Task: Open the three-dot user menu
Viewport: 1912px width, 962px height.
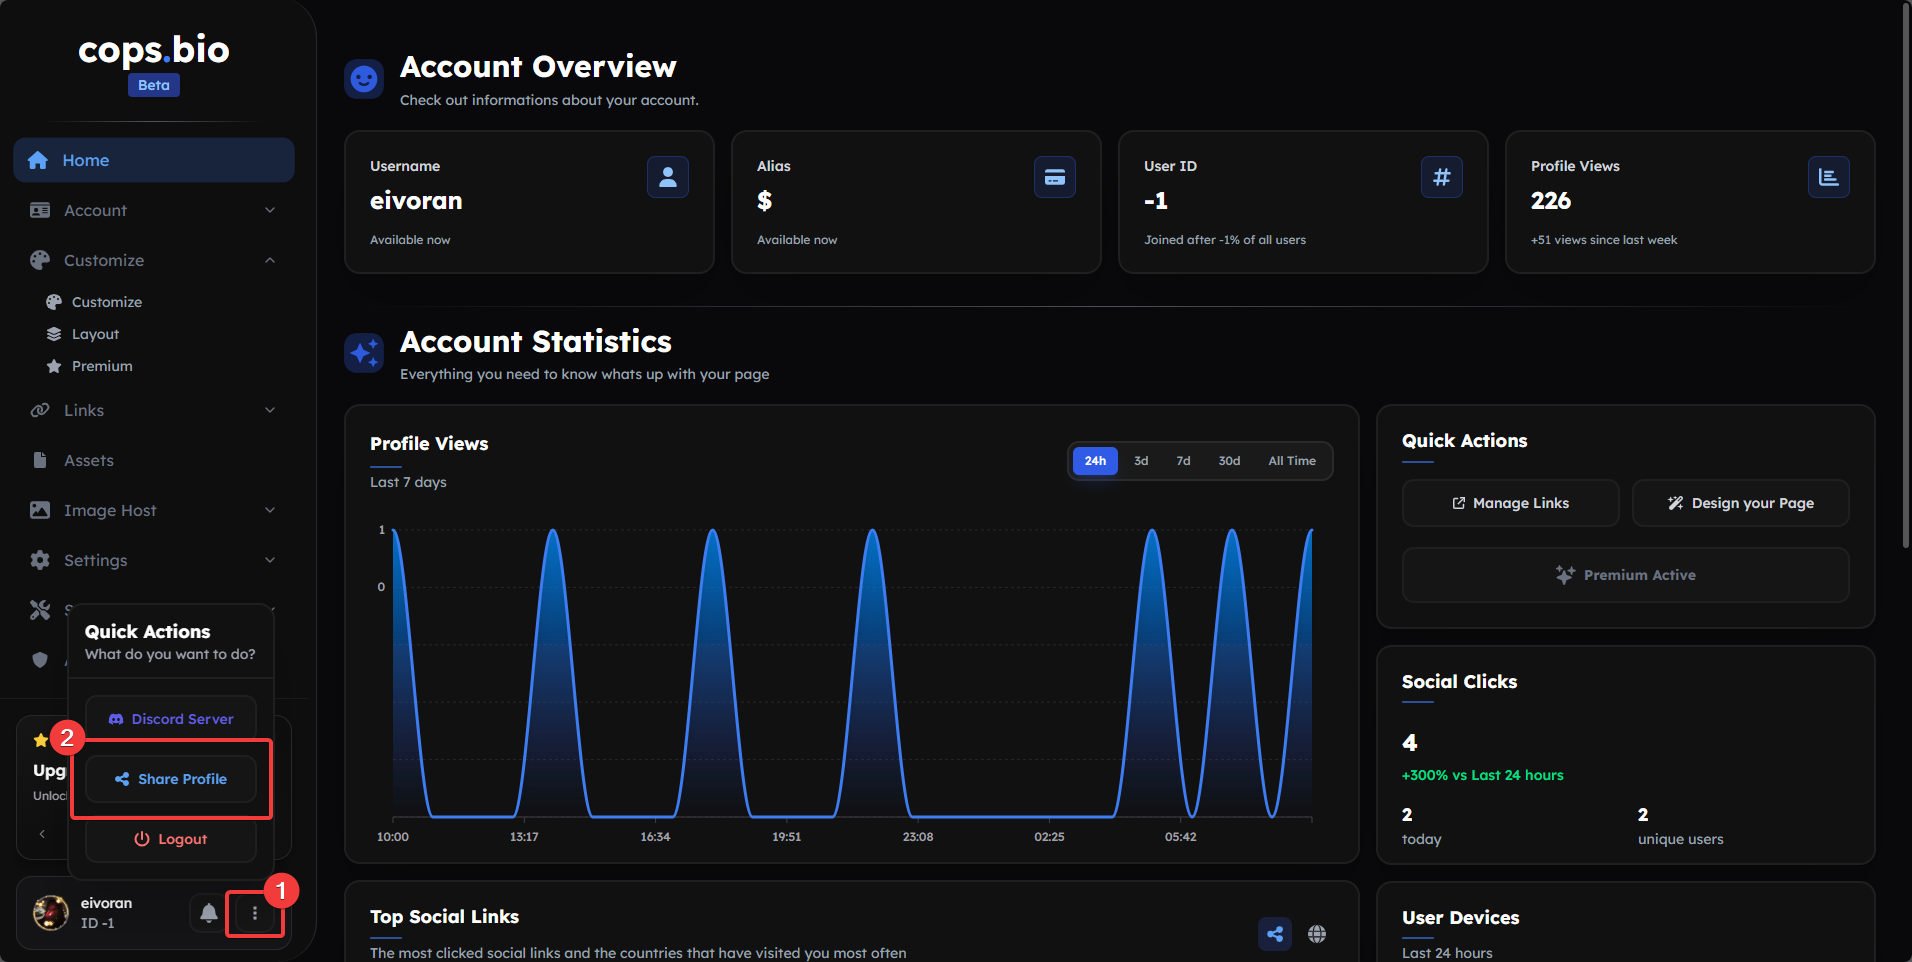Action: (x=255, y=913)
